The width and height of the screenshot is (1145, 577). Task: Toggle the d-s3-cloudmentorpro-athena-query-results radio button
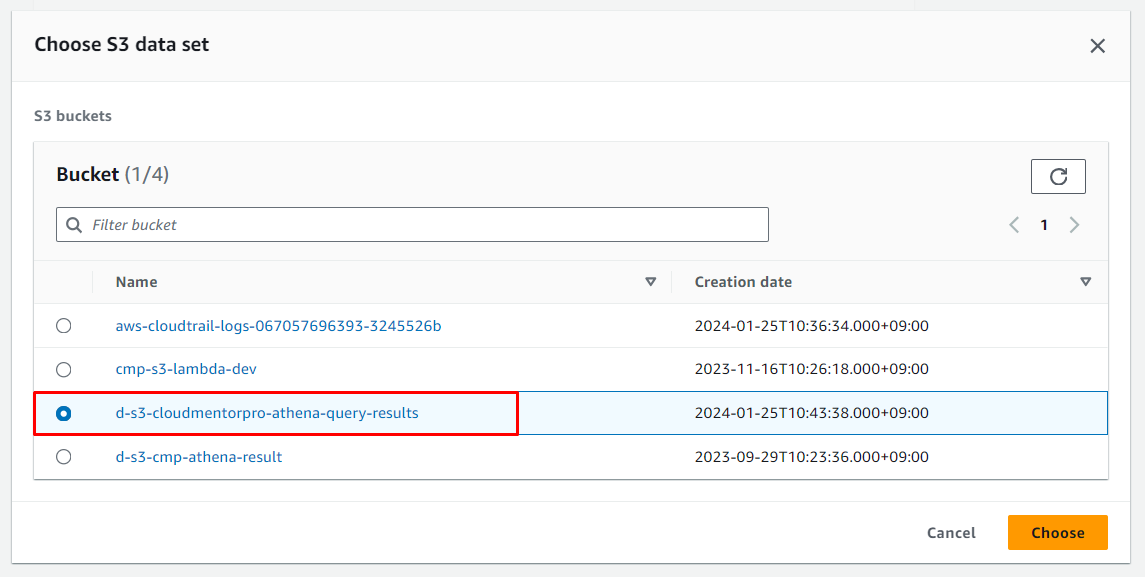pos(64,413)
